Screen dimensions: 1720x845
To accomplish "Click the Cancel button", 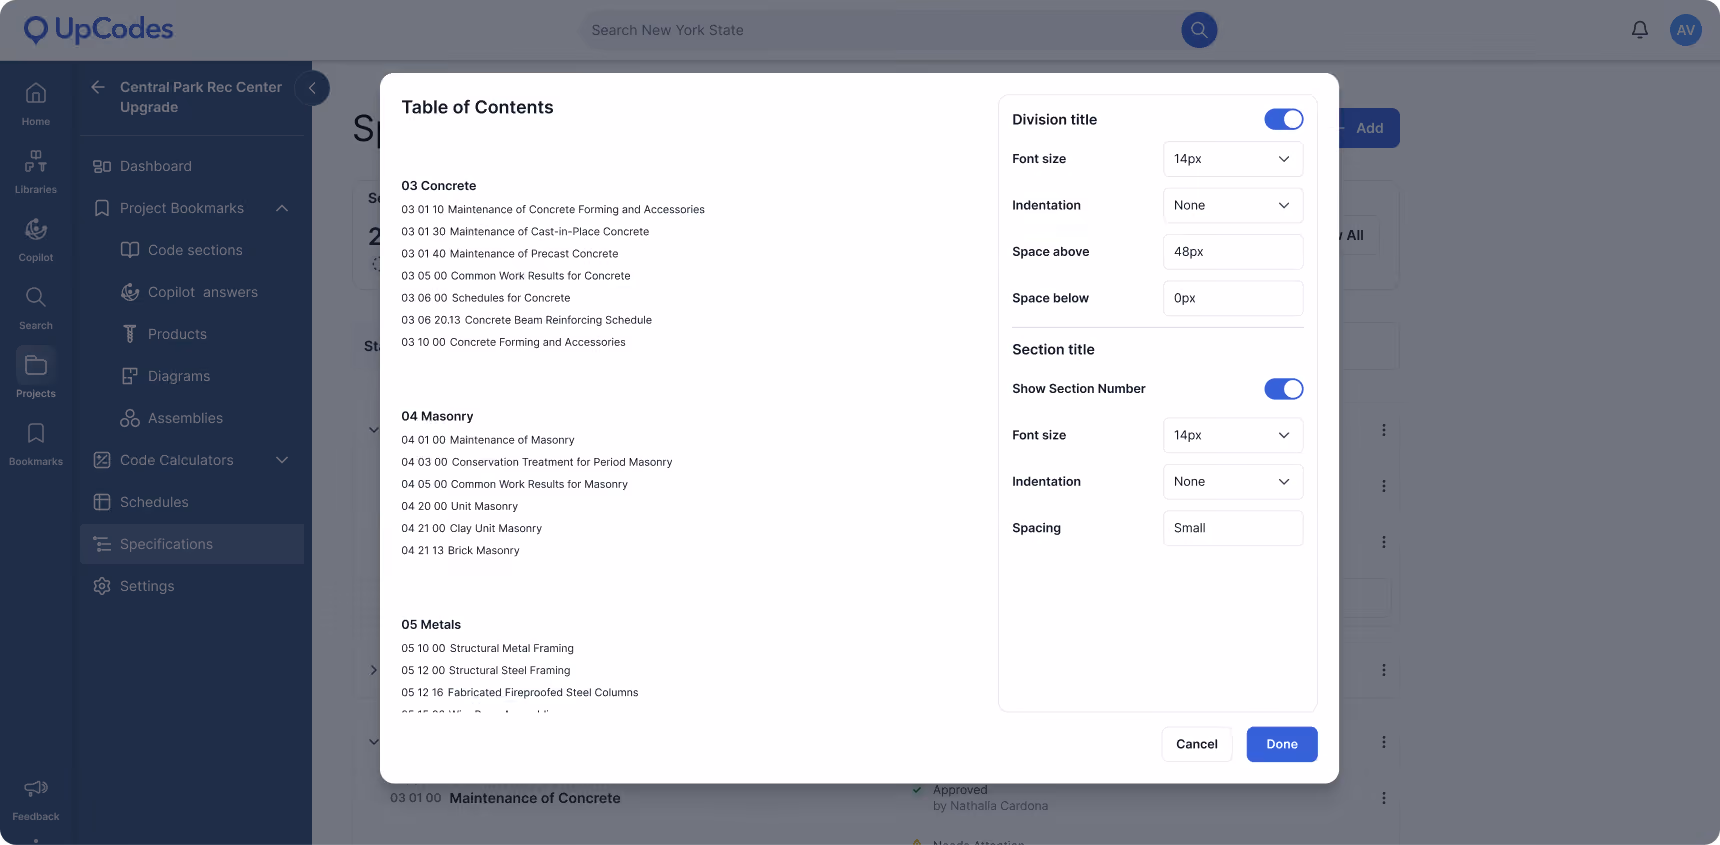I will click(1197, 744).
